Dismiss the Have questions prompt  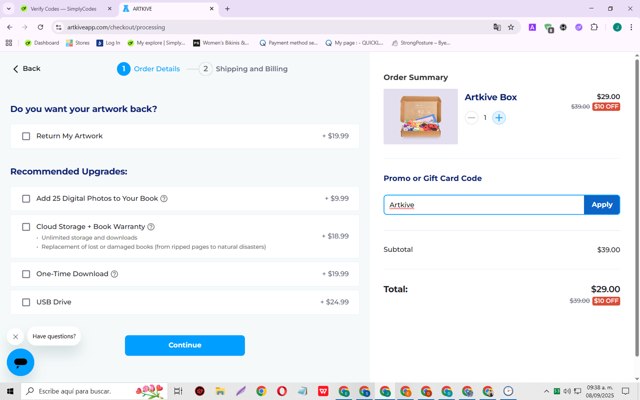click(16, 337)
